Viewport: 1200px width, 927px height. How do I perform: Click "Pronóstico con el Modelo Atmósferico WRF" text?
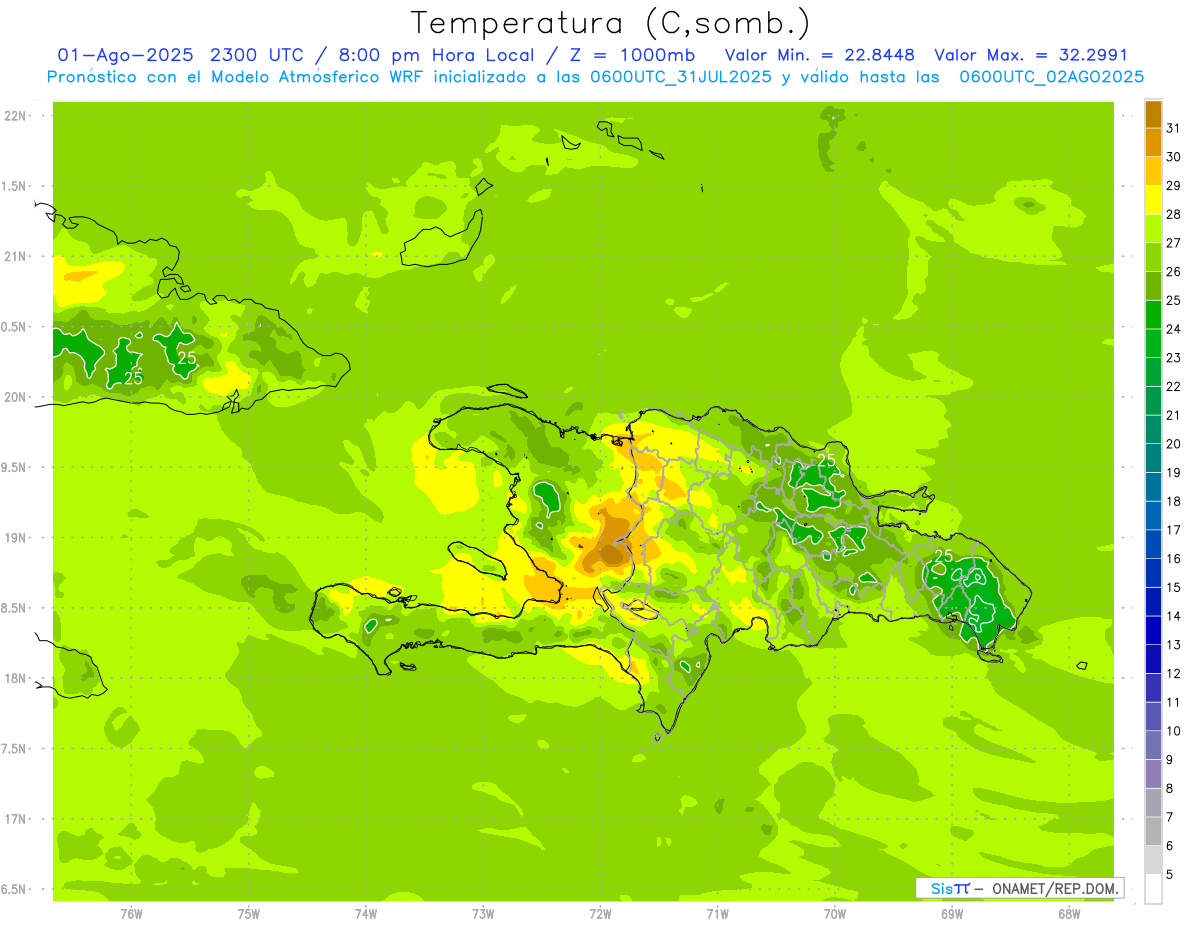(x=235, y=77)
